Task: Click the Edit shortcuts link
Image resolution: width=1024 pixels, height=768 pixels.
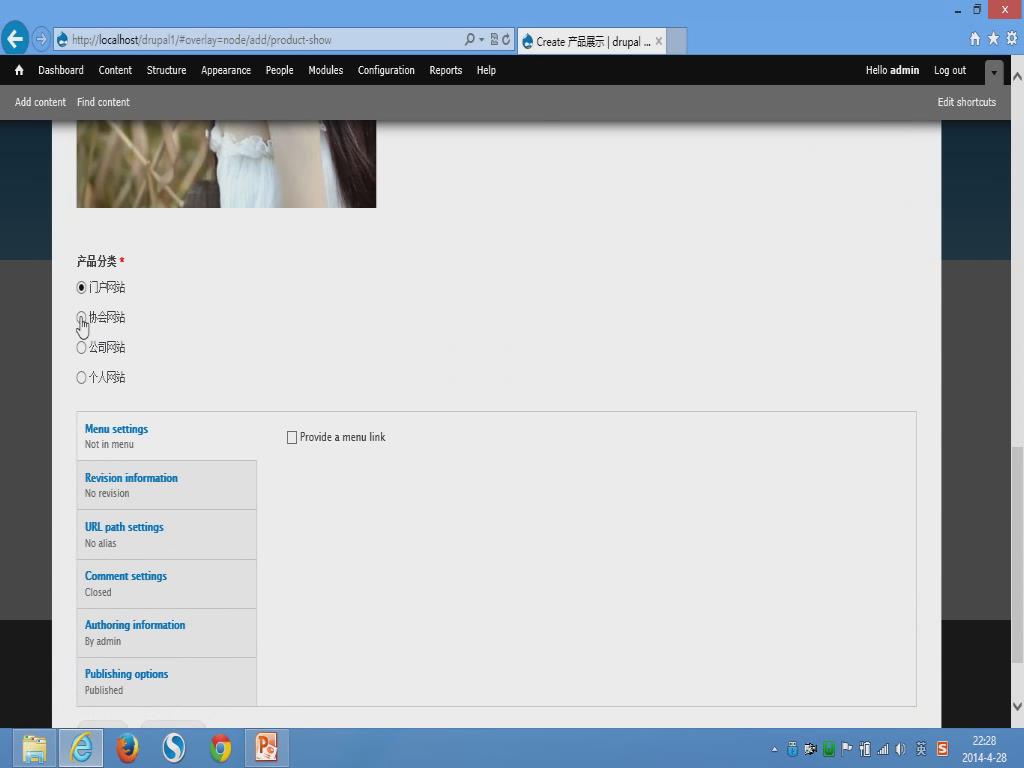Action: (x=967, y=102)
